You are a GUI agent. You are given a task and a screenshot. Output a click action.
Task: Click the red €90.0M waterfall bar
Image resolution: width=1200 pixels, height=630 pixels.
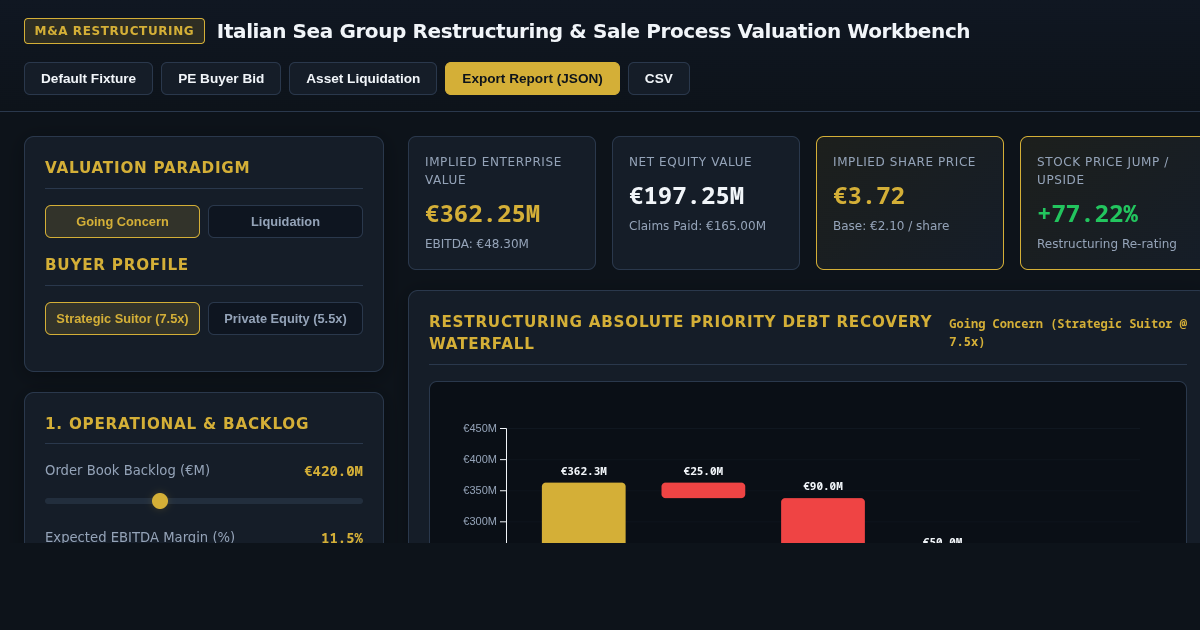point(823,521)
